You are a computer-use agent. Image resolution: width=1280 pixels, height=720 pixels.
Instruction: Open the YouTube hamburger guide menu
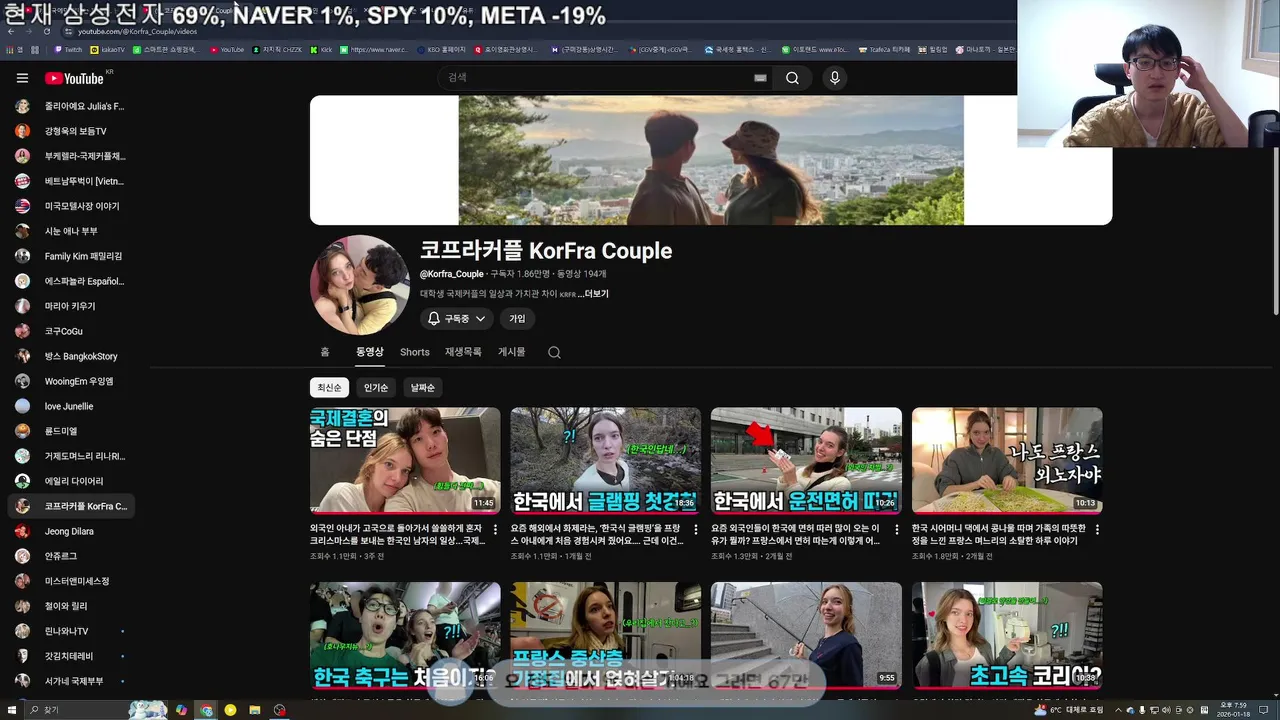pyautogui.click(x=22, y=78)
